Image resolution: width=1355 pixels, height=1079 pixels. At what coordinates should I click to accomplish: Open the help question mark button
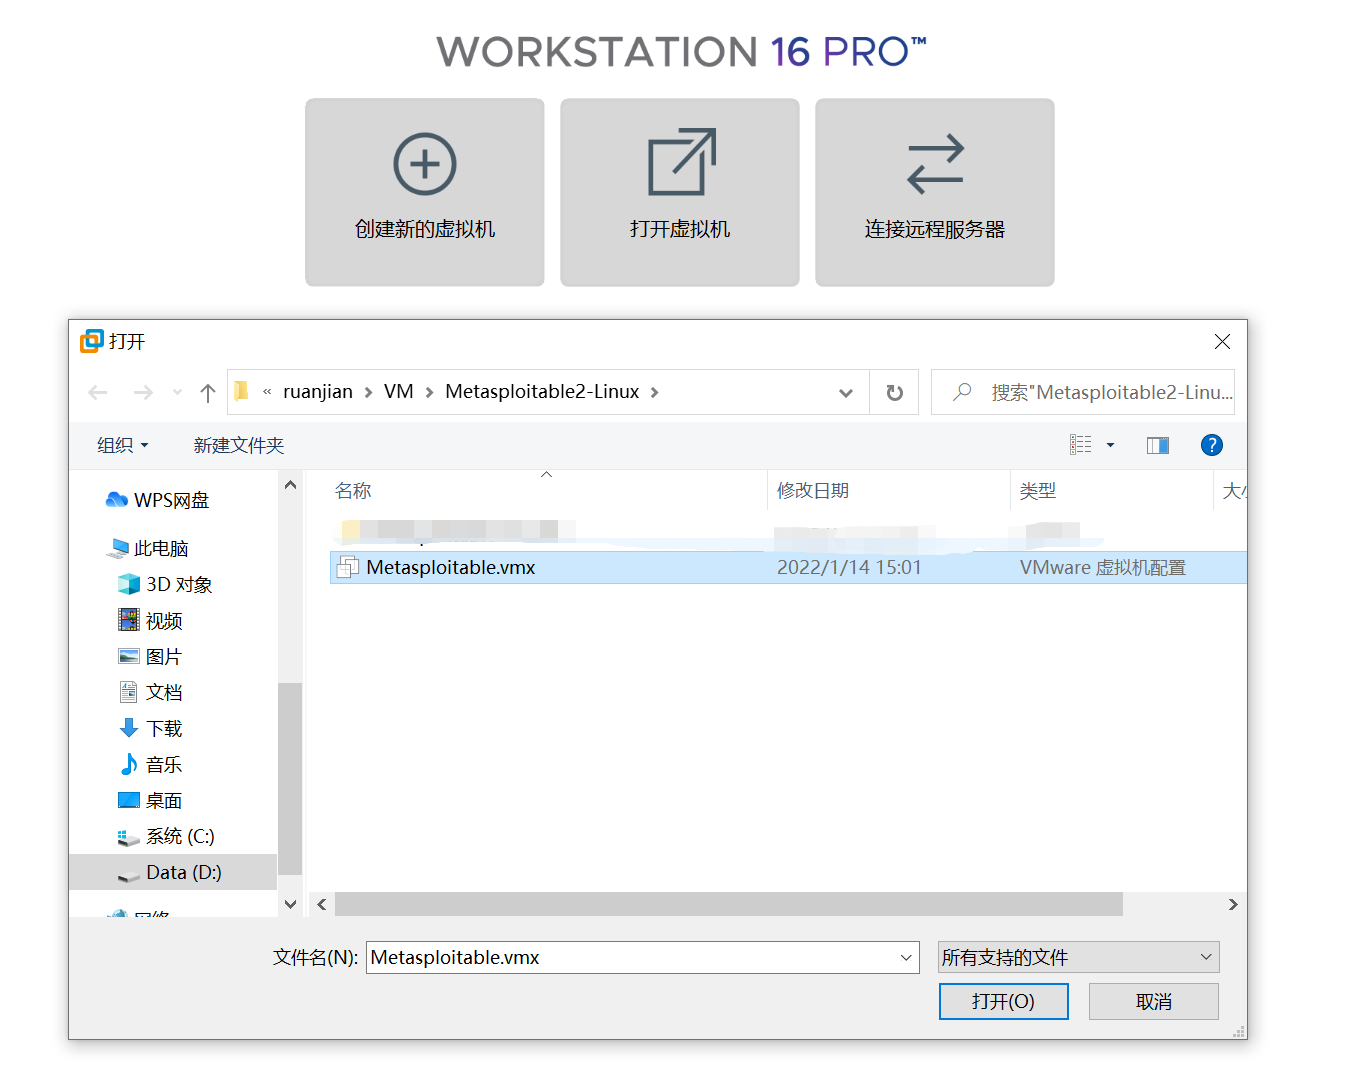click(x=1211, y=445)
